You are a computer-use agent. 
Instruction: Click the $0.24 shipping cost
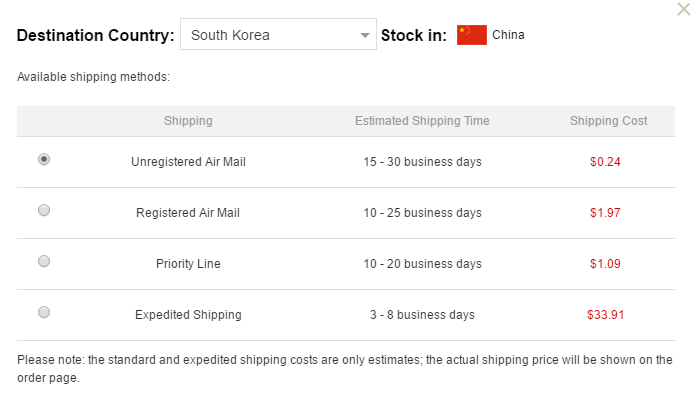point(605,162)
